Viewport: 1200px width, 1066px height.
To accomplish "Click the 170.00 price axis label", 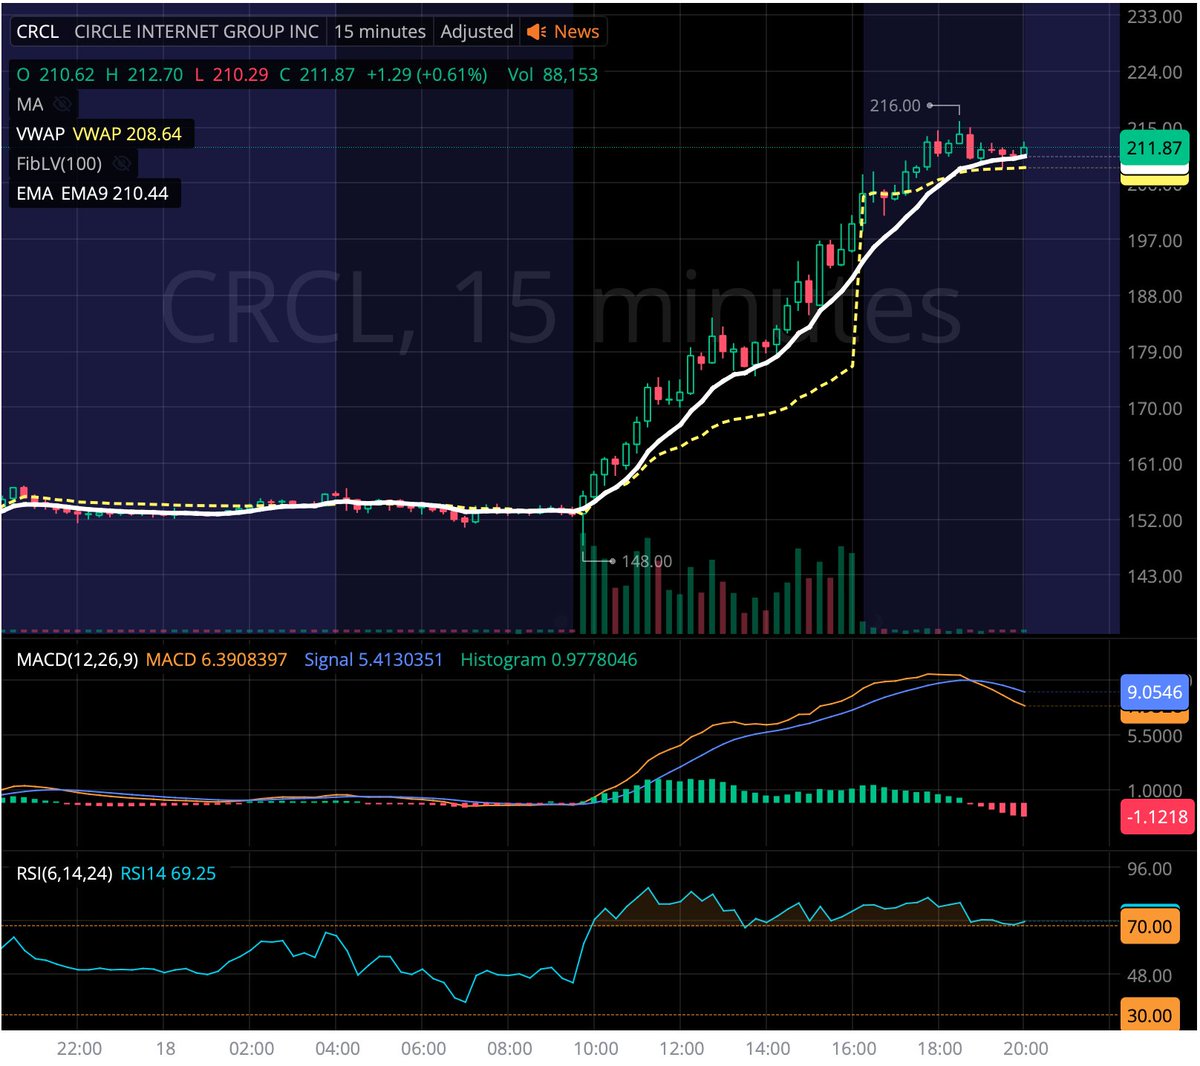I will click(x=1154, y=408).
